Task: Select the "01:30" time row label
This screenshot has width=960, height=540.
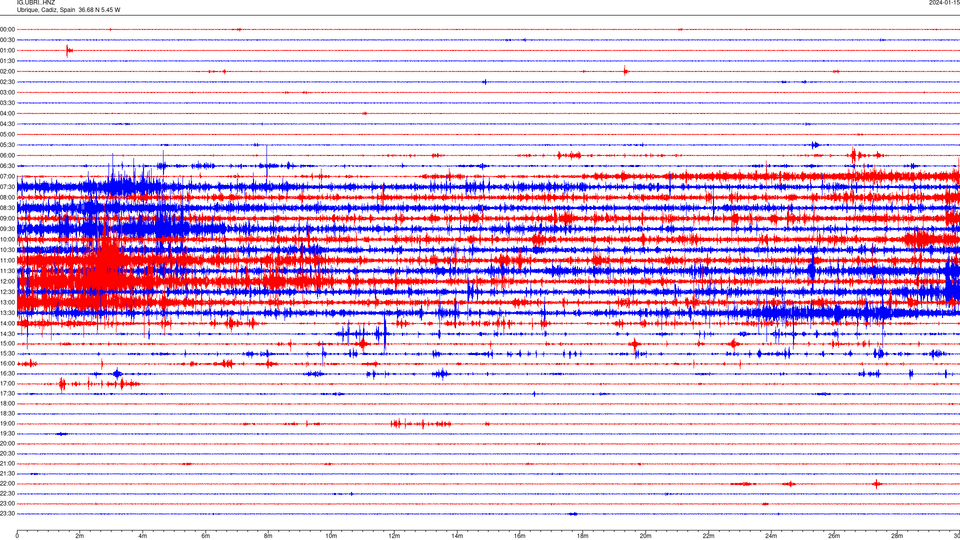Action: click(x=7, y=61)
